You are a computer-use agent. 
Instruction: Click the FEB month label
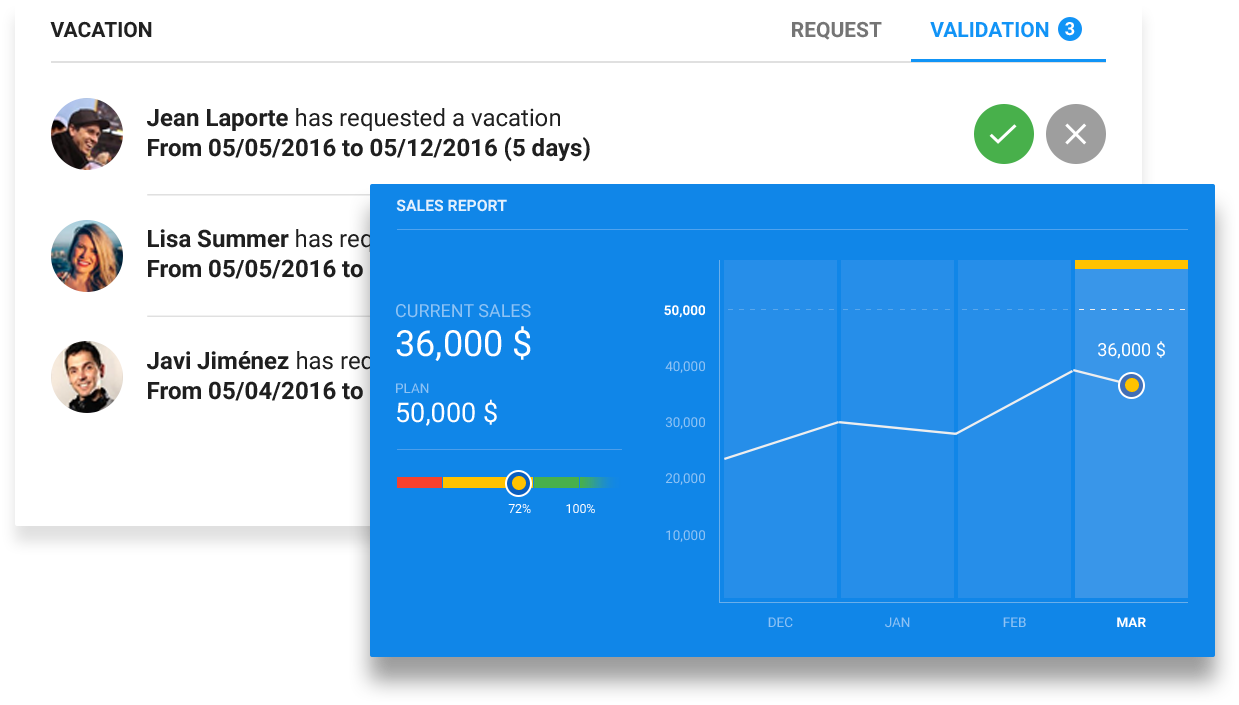[1014, 623]
